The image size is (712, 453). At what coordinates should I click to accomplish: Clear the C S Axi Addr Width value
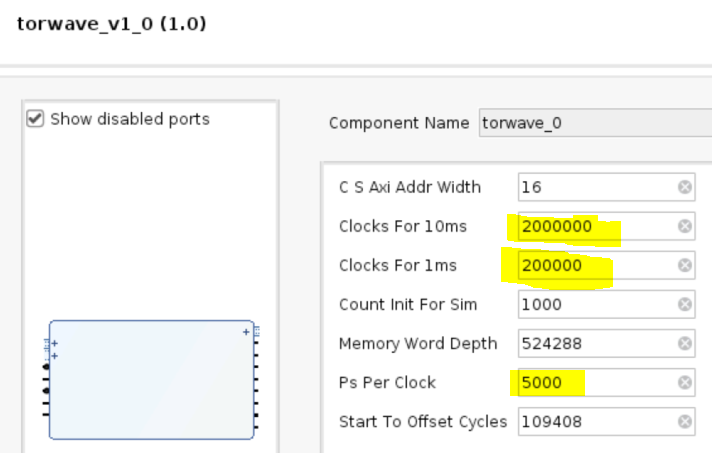pos(685,187)
